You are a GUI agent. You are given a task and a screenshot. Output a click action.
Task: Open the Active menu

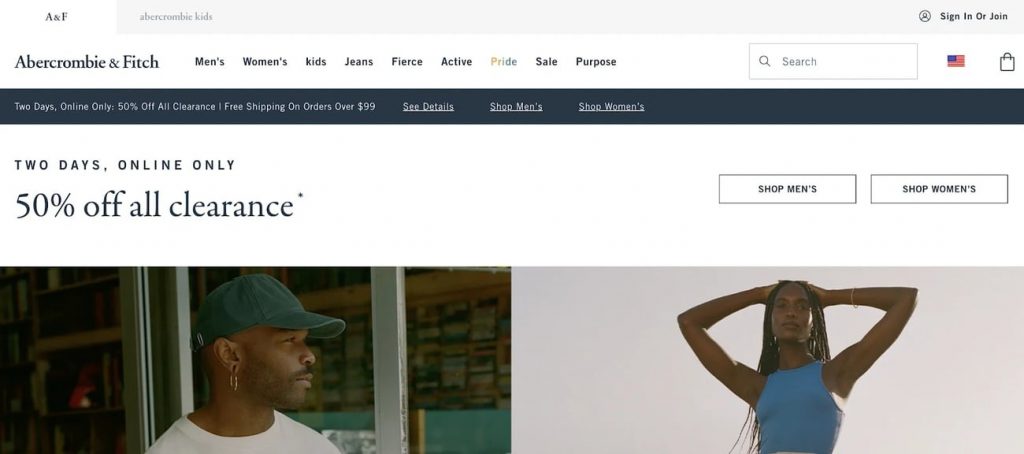[456, 61]
